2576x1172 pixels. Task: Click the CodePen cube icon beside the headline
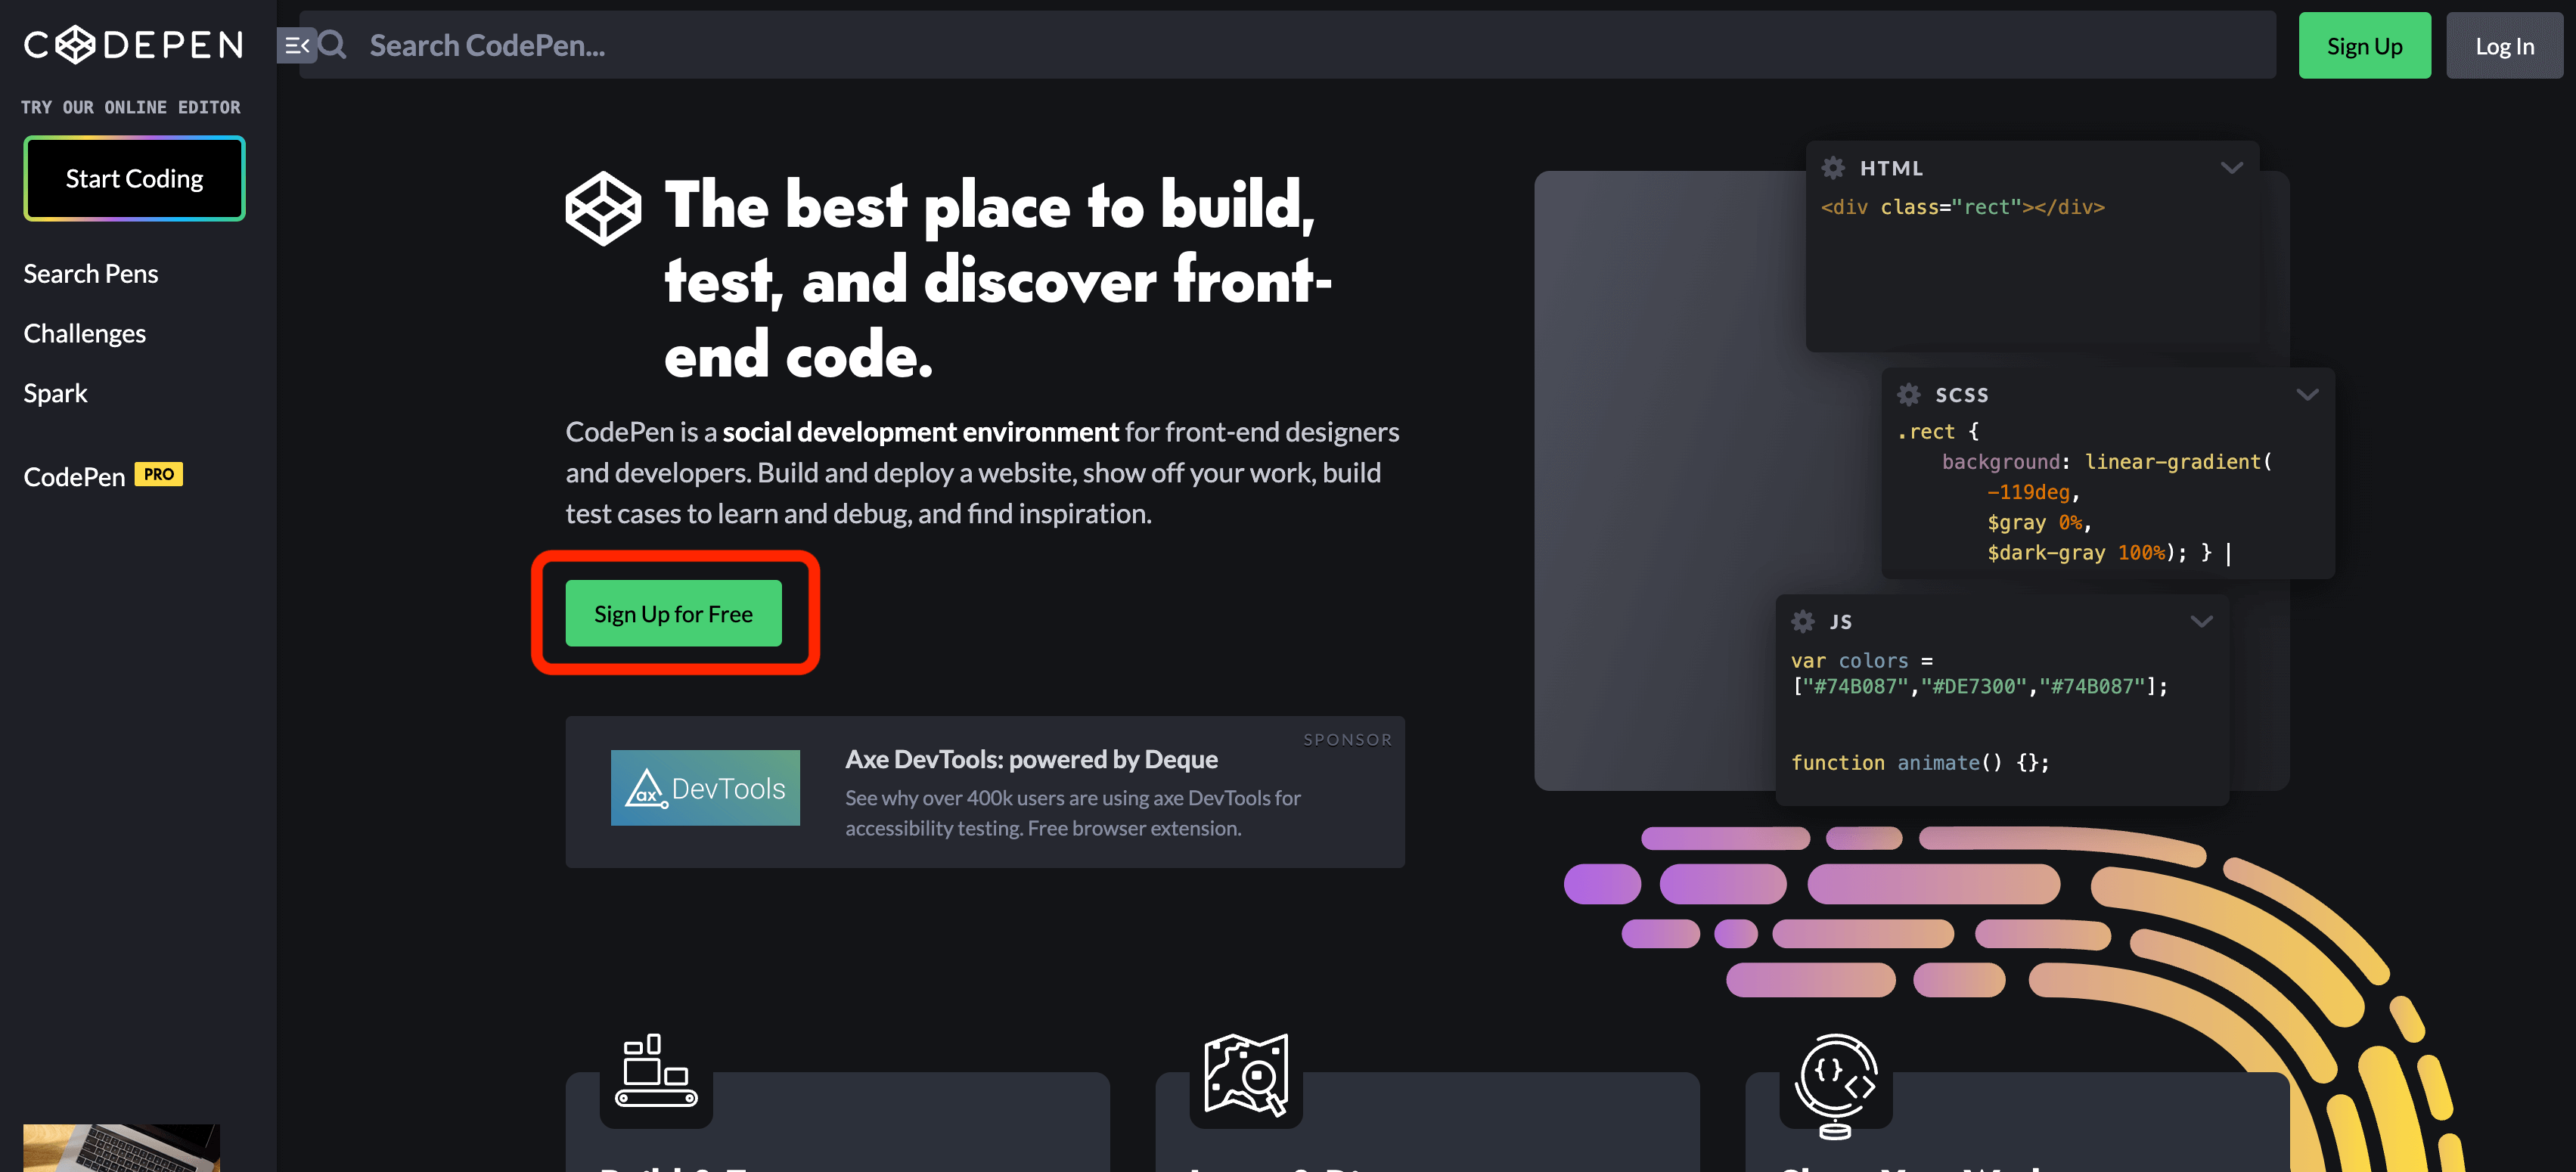[603, 209]
